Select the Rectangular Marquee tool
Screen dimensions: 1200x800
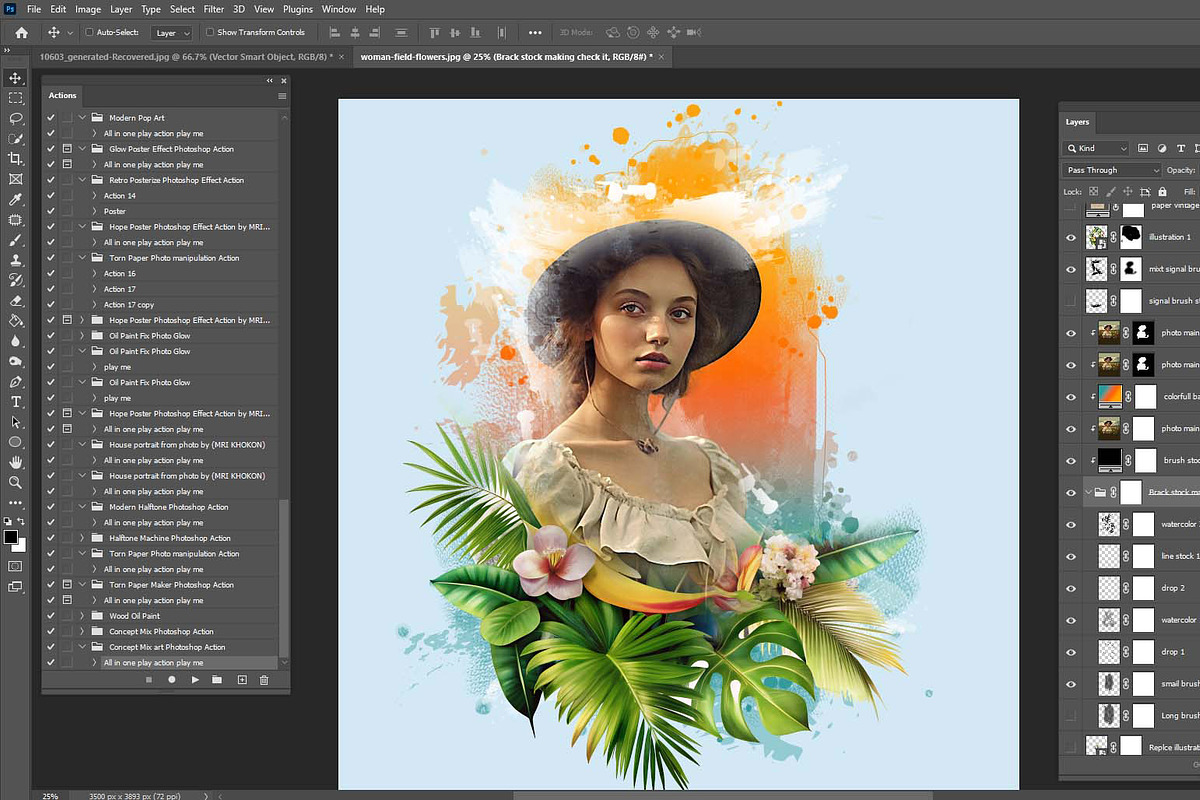(15, 98)
